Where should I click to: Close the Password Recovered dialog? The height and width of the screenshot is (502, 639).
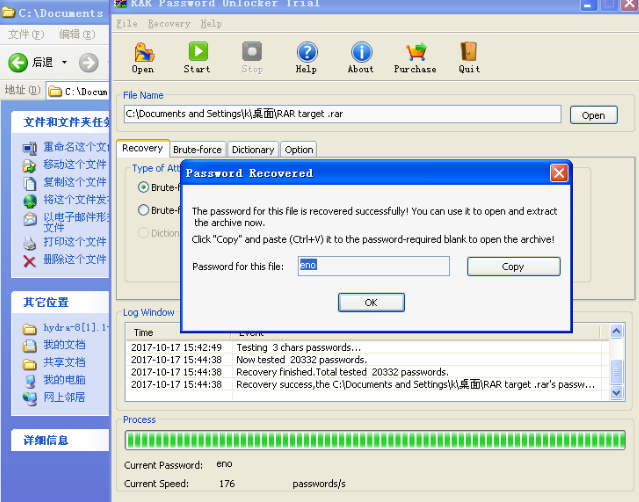(x=559, y=173)
